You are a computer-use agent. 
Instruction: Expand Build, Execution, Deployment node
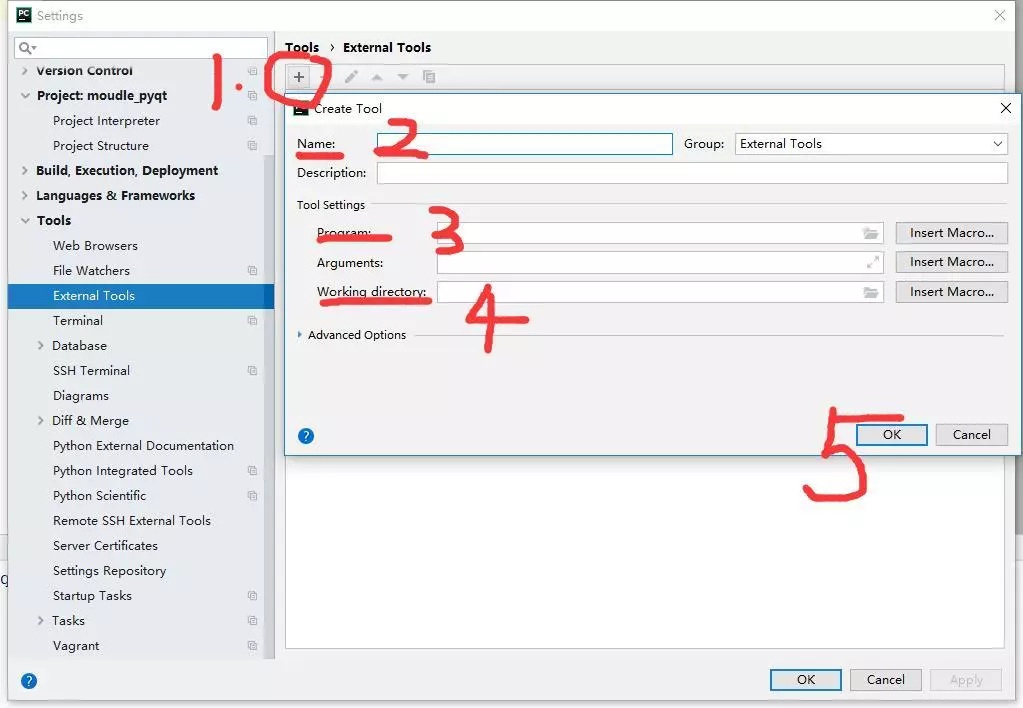pyautogui.click(x=25, y=170)
